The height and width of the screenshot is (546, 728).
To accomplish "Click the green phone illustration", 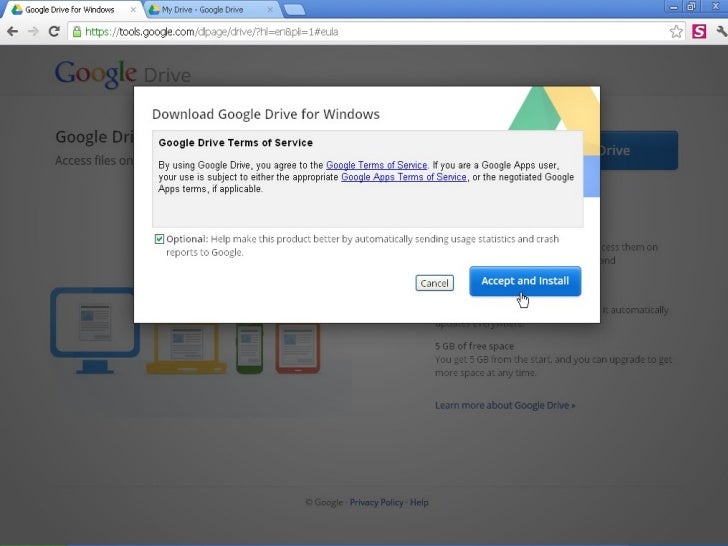I will click(x=250, y=348).
